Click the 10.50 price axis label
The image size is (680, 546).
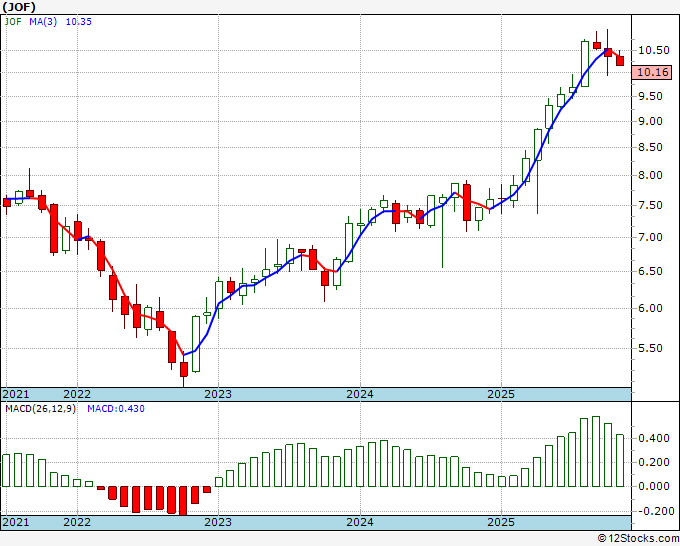coord(653,50)
